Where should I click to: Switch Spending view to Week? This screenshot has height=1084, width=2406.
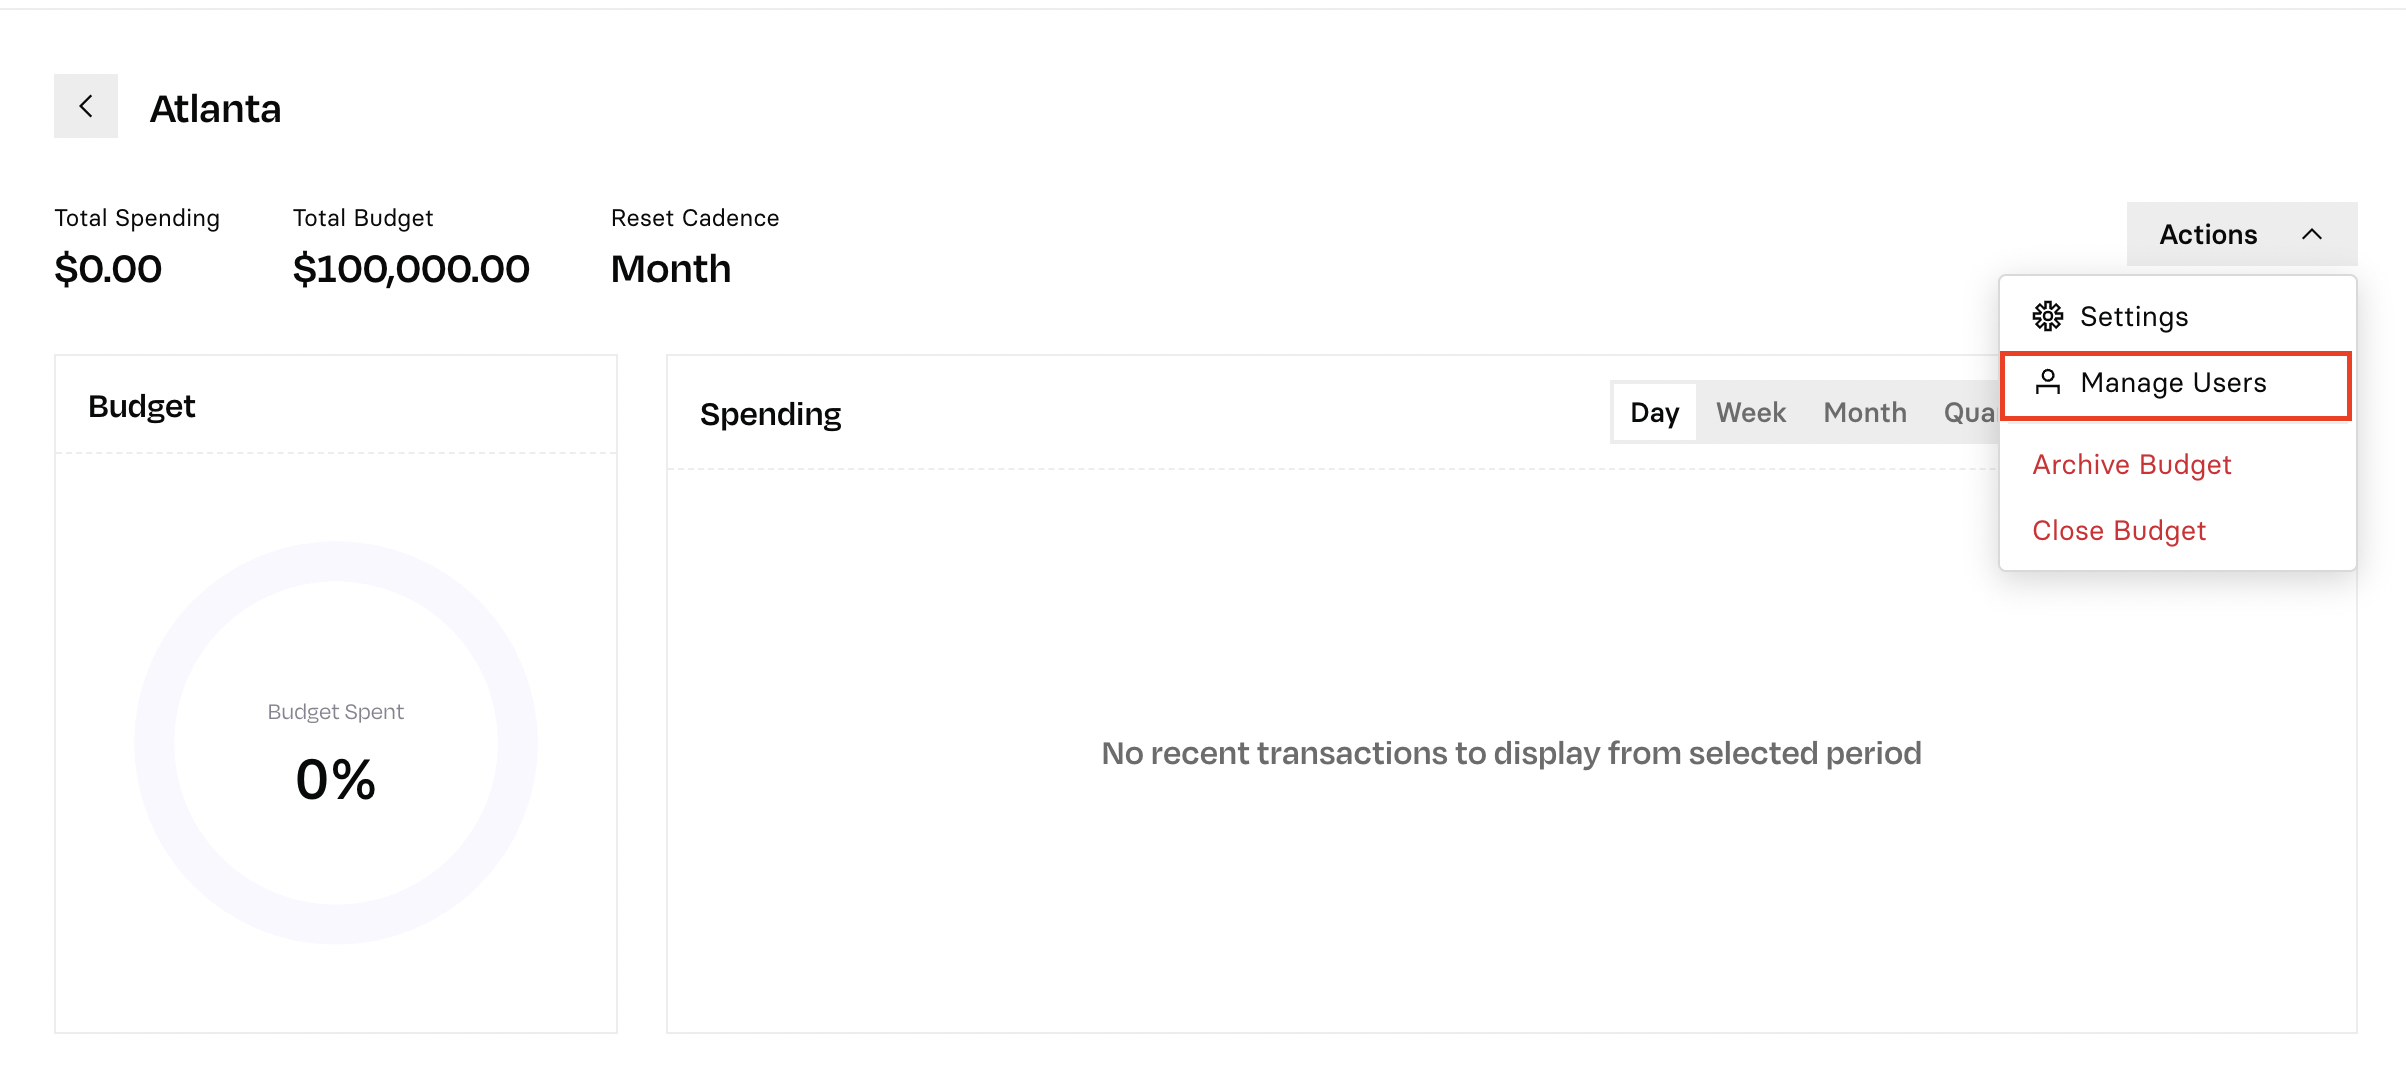pyautogui.click(x=1750, y=412)
